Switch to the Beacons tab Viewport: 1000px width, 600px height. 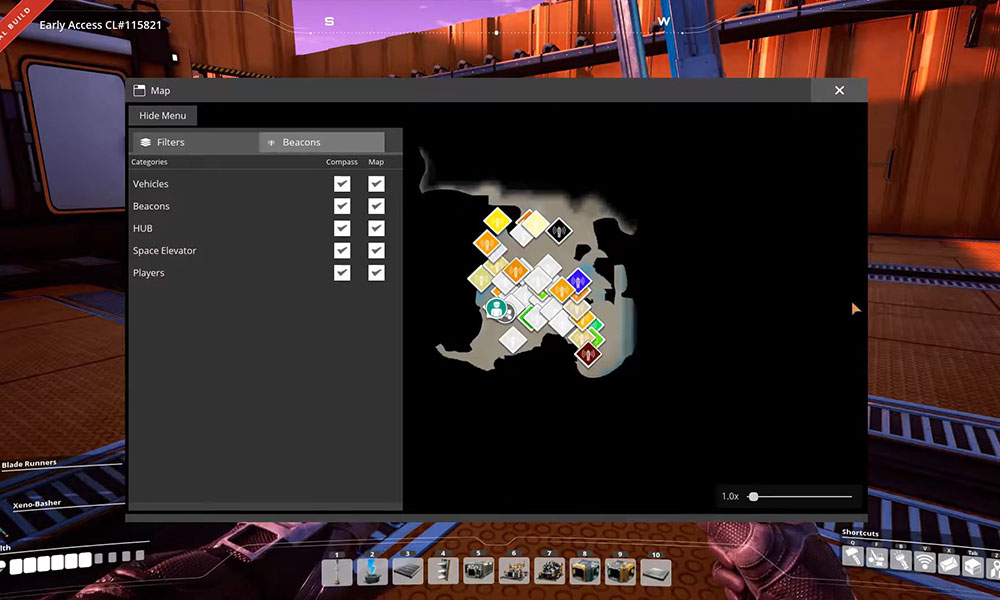321,142
